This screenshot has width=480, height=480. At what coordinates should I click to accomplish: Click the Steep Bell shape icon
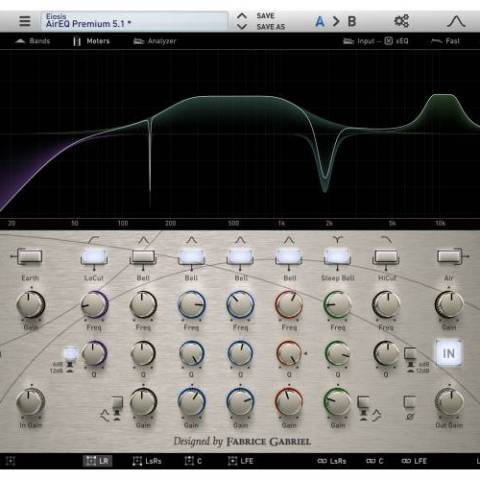[337, 239]
